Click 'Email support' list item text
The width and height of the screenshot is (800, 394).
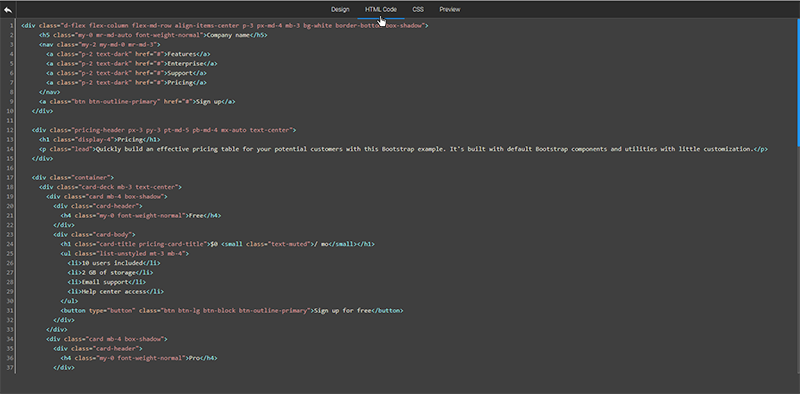click(104, 282)
